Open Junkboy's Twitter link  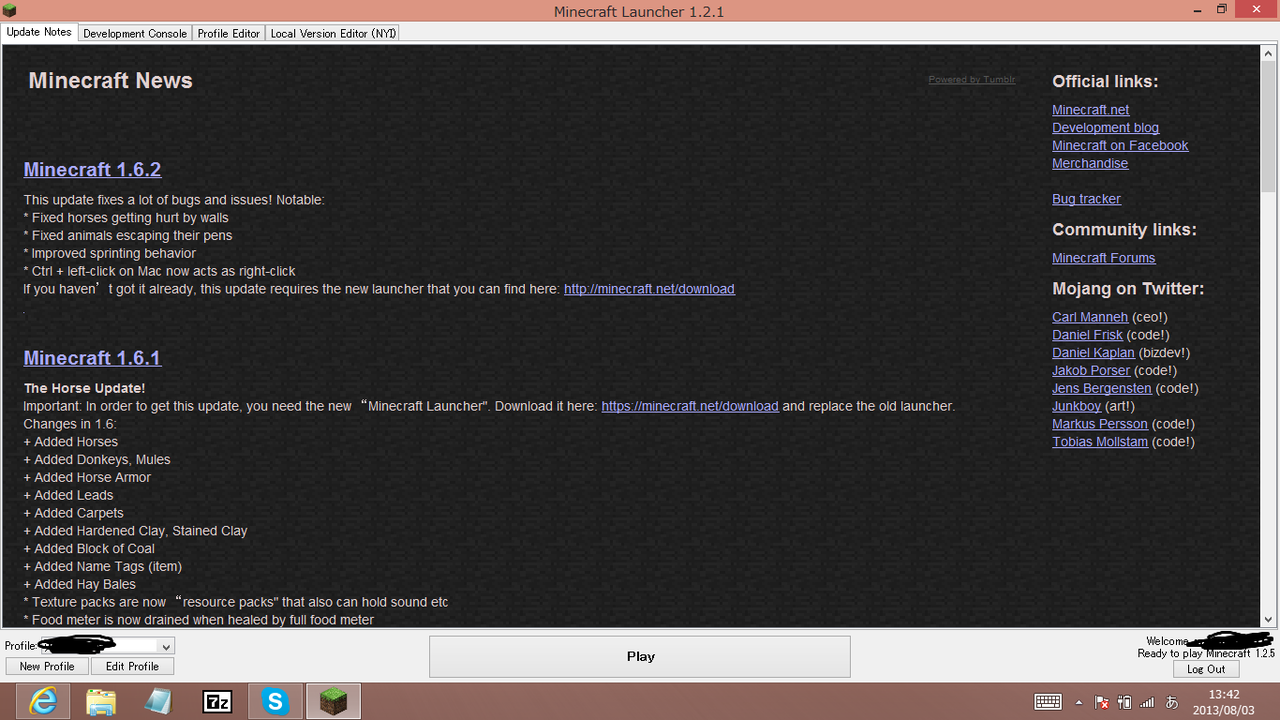[1076, 407]
